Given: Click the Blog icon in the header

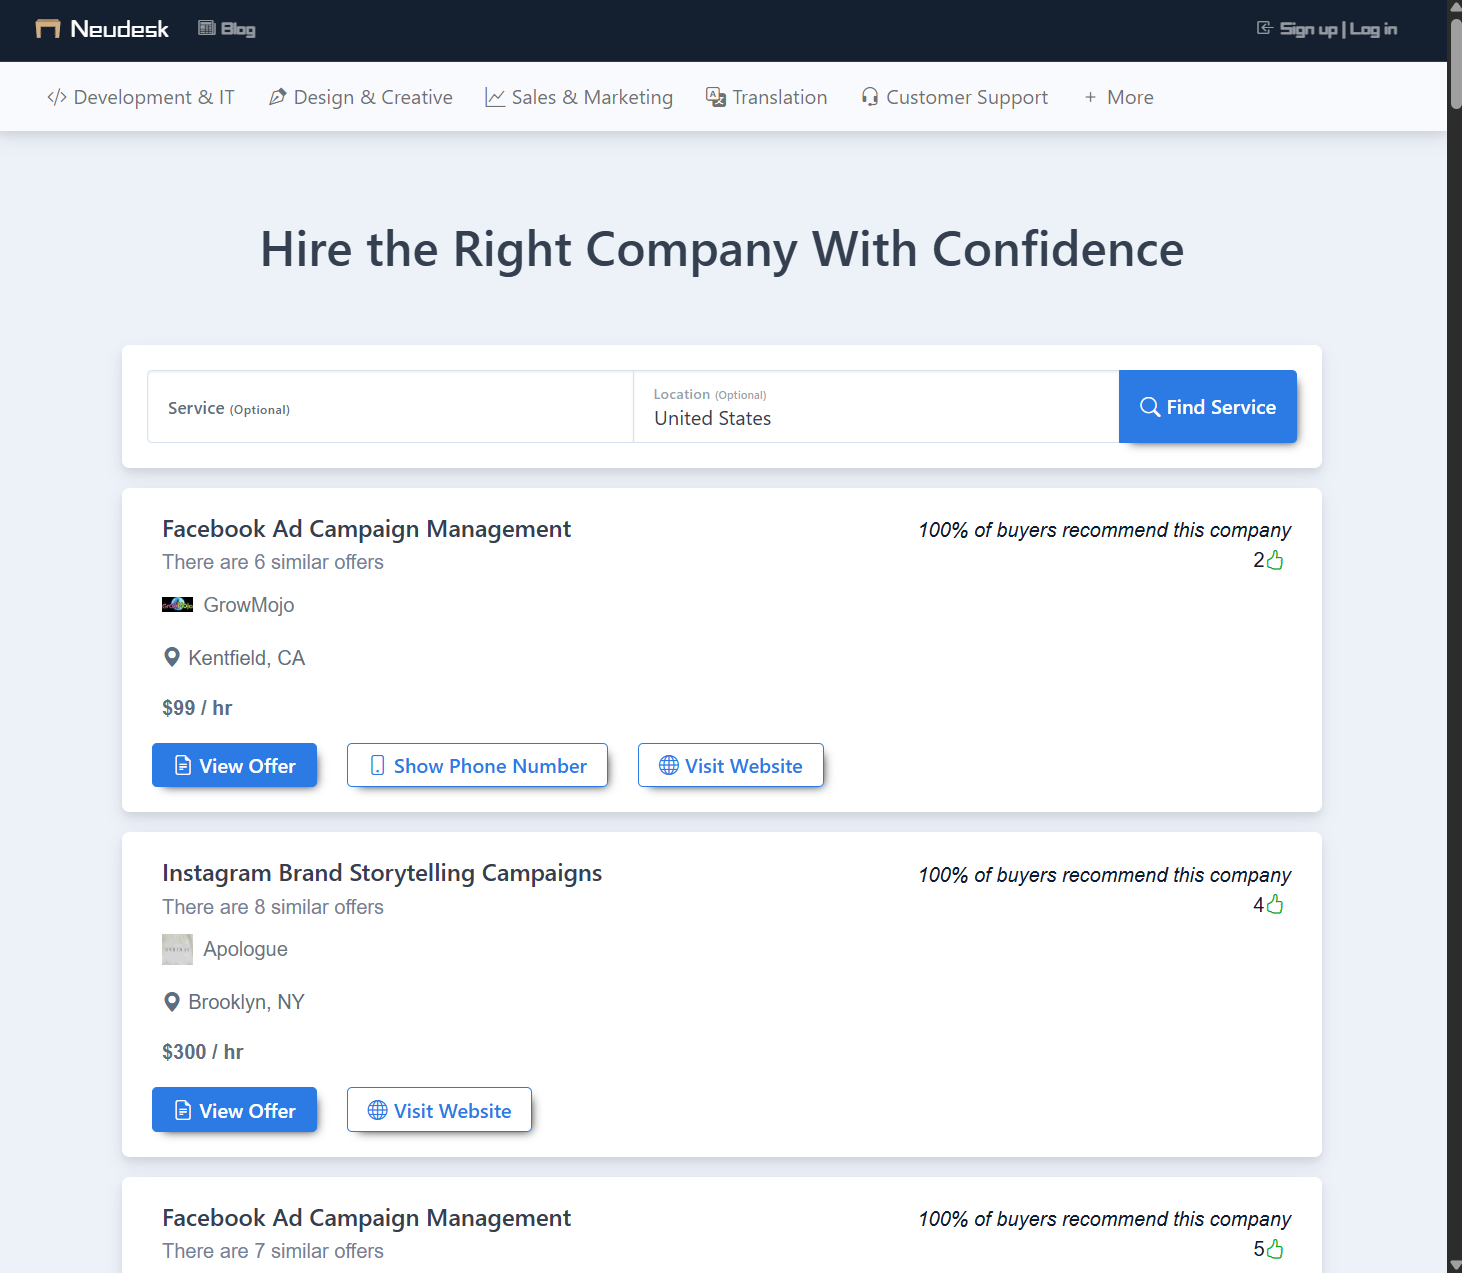Looking at the screenshot, I should tap(207, 28).
